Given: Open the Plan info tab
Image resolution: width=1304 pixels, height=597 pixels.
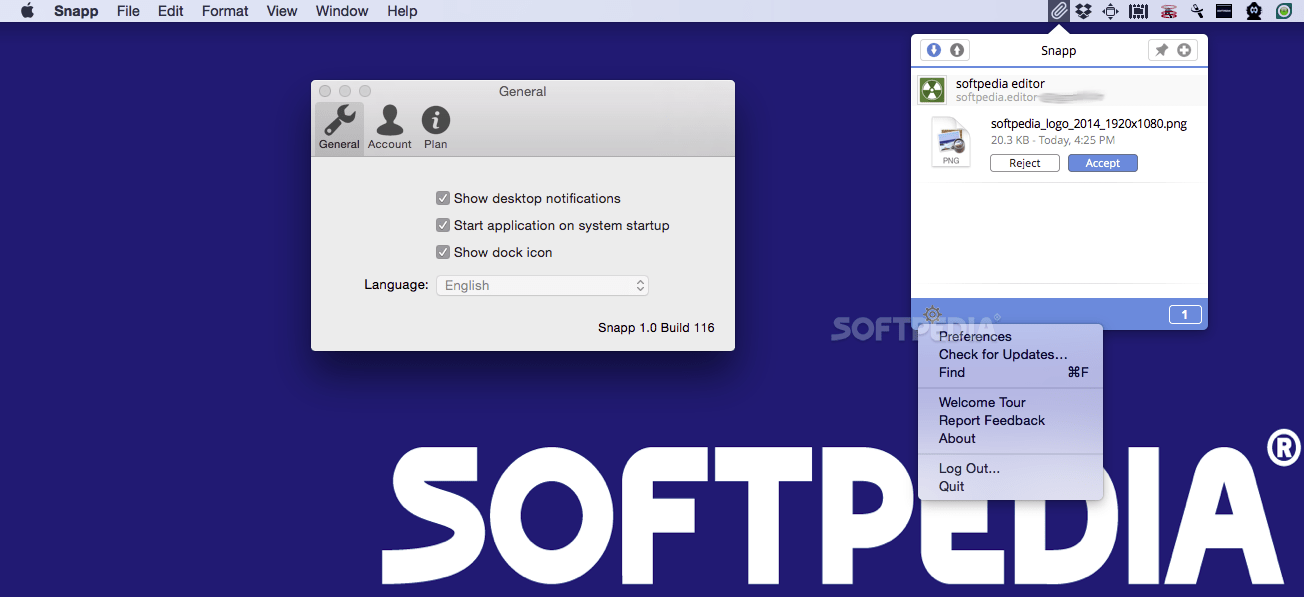Looking at the screenshot, I should coord(435,127).
